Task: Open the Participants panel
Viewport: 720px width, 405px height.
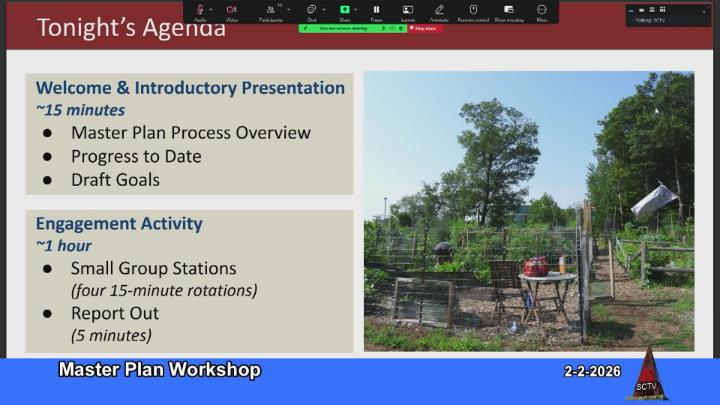Action: click(x=270, y=10)
